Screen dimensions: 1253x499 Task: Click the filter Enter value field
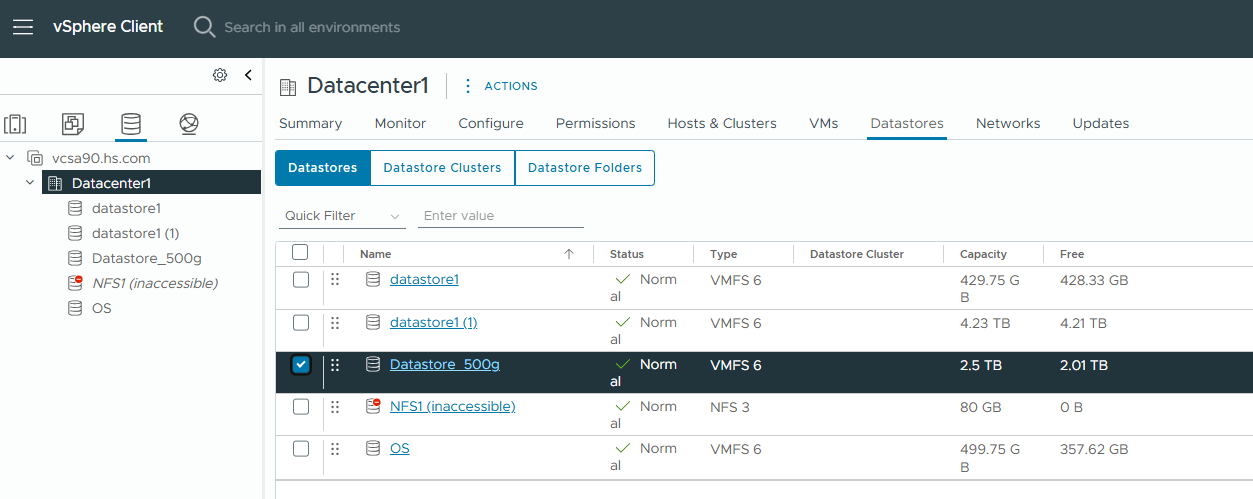(x=501, y=216)
